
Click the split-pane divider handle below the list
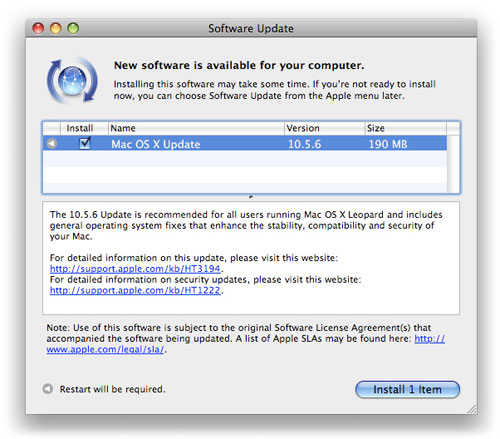tap(251, 197)
